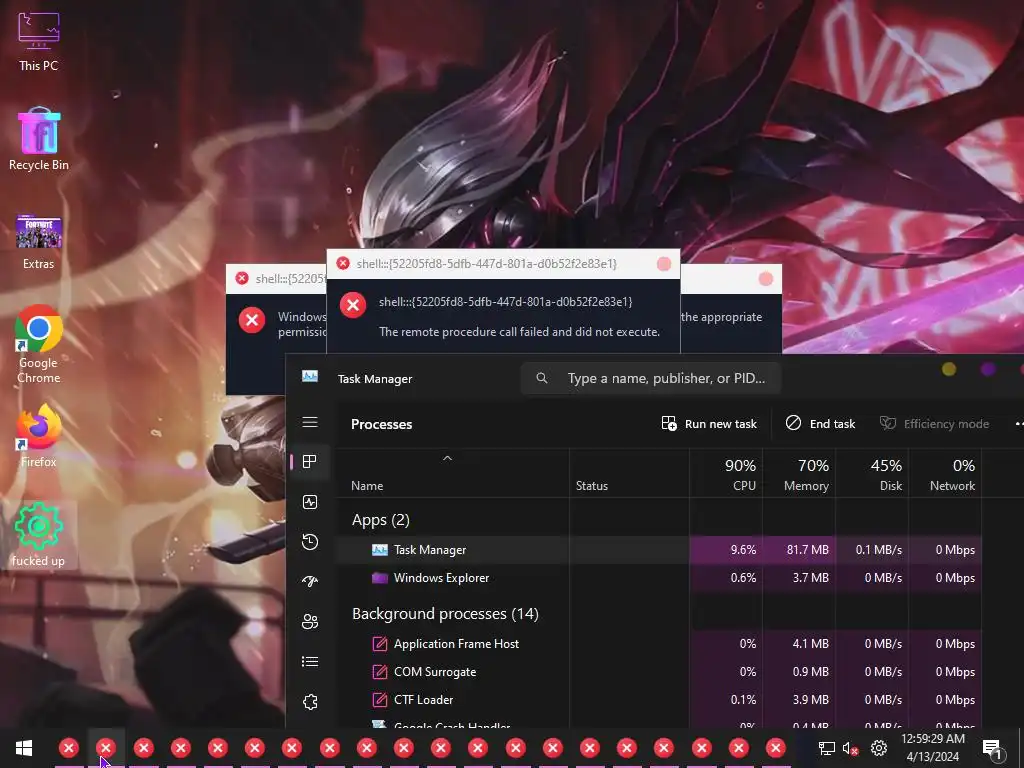
Task: Sort processes by Network column
Action: point(946,475)
